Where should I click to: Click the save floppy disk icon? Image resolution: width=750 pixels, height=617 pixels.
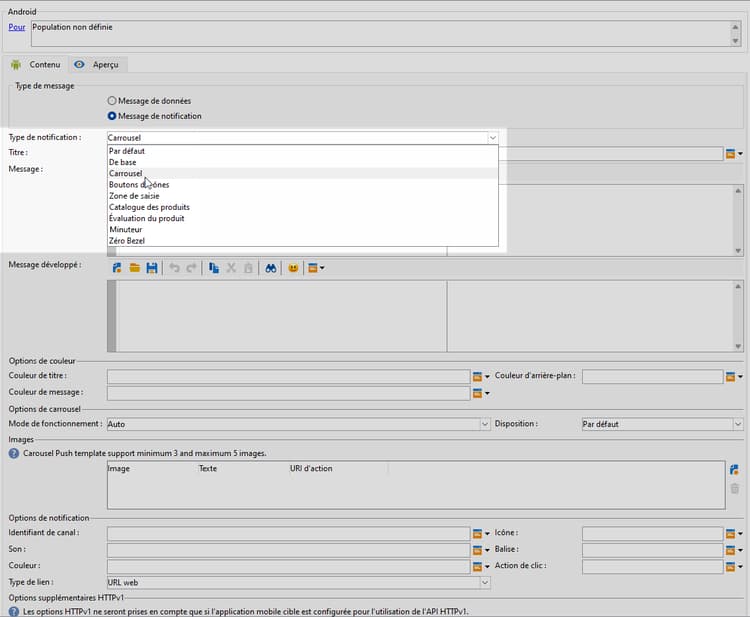tap(152, 268)
